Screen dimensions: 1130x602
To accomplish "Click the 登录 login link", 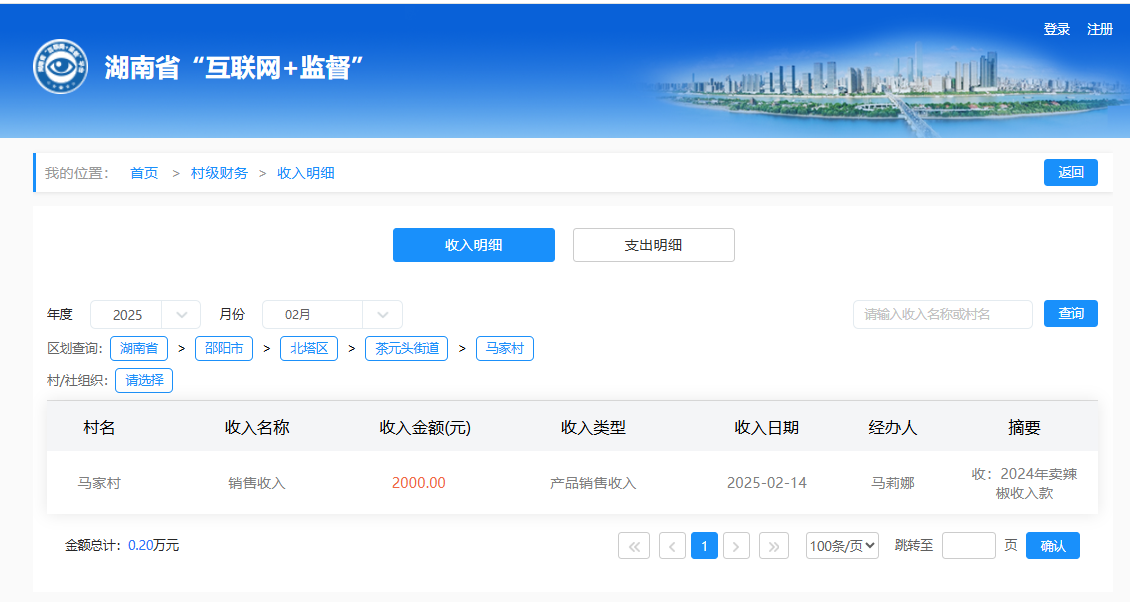I will click(1057, 29).
